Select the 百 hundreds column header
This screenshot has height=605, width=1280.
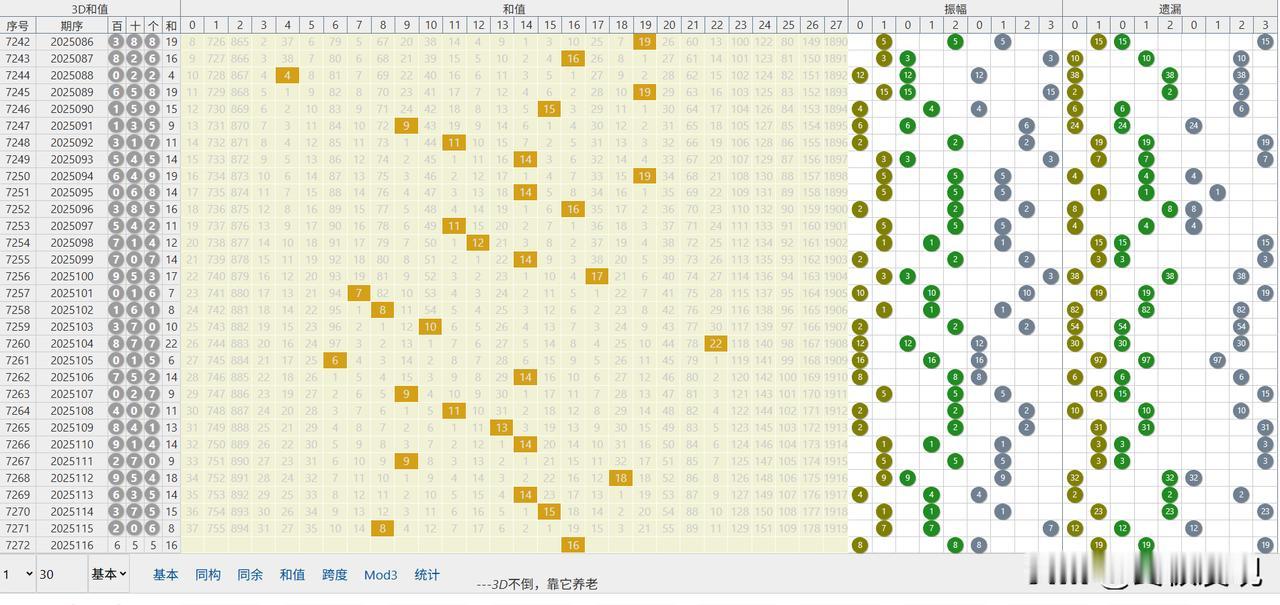[x=117, y=25]
